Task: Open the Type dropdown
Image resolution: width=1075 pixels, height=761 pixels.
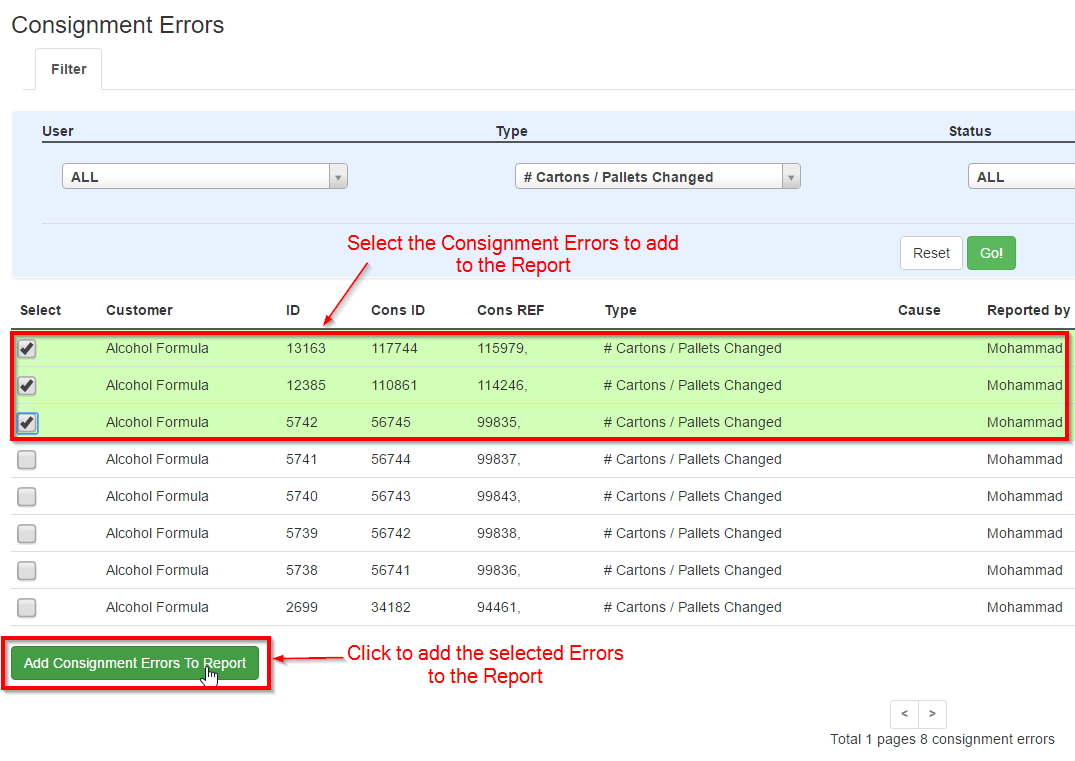Action: 657,176
